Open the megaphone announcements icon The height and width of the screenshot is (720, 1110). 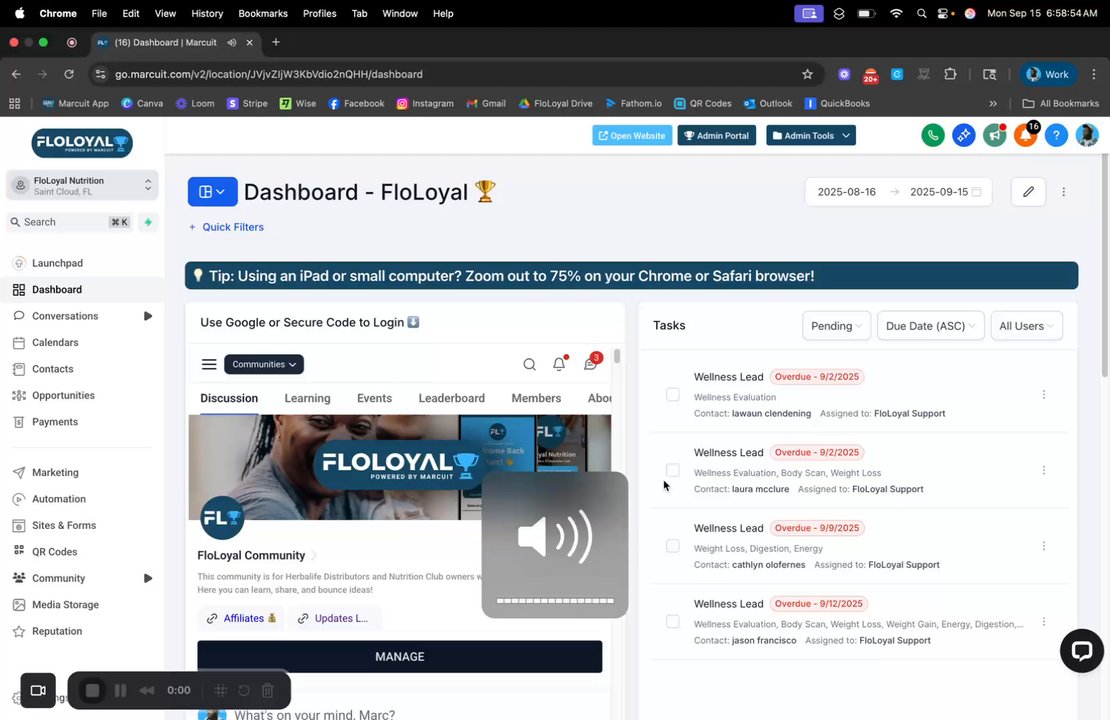(x=994, y=135)
